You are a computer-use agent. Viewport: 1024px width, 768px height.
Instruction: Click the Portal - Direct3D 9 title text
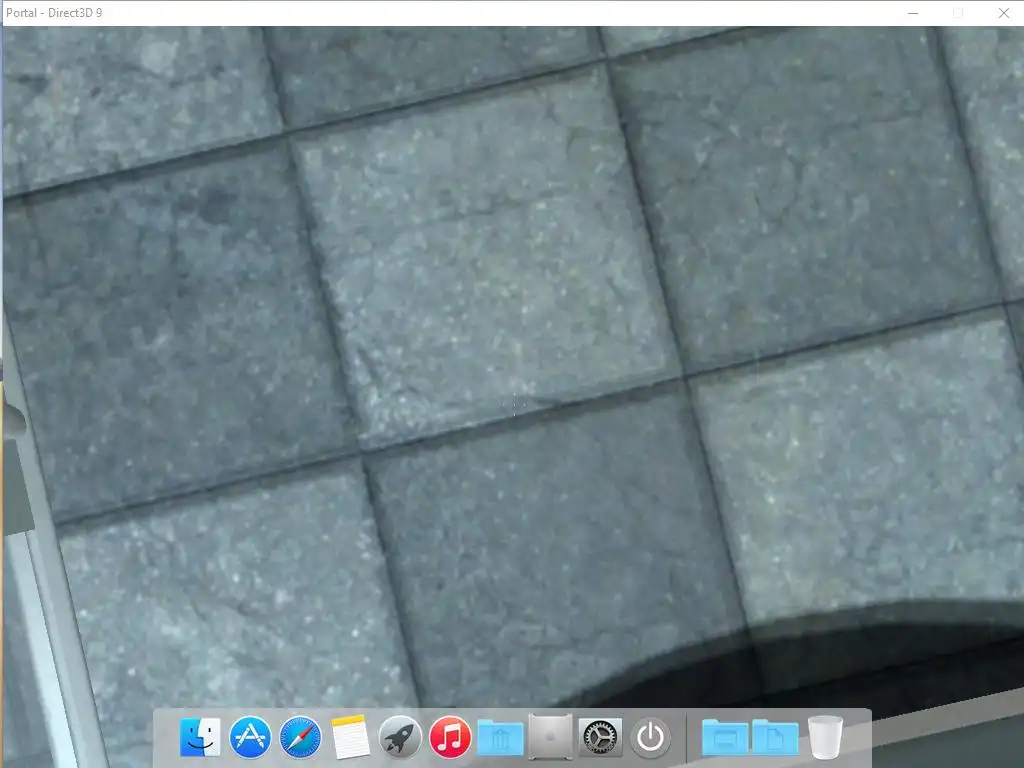[54, 13]
